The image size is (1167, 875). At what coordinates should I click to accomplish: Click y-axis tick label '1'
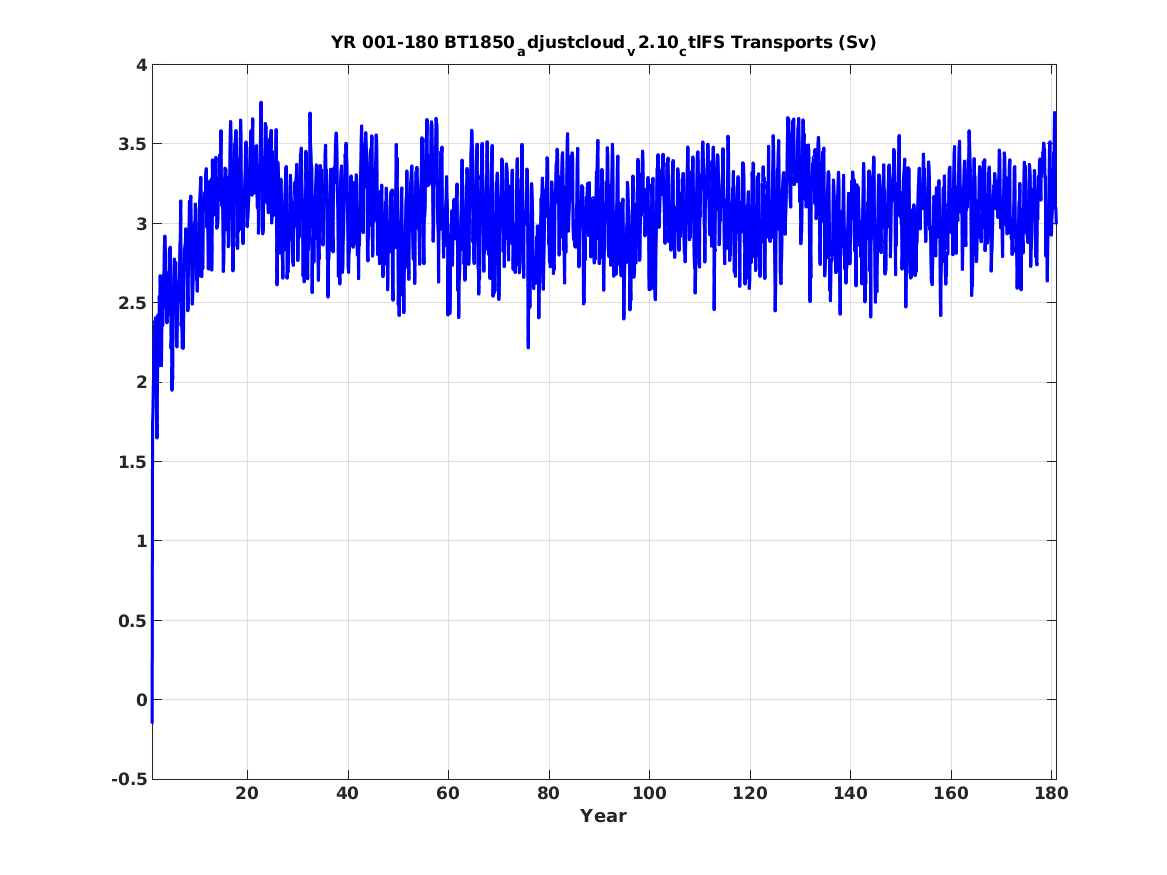141,541
